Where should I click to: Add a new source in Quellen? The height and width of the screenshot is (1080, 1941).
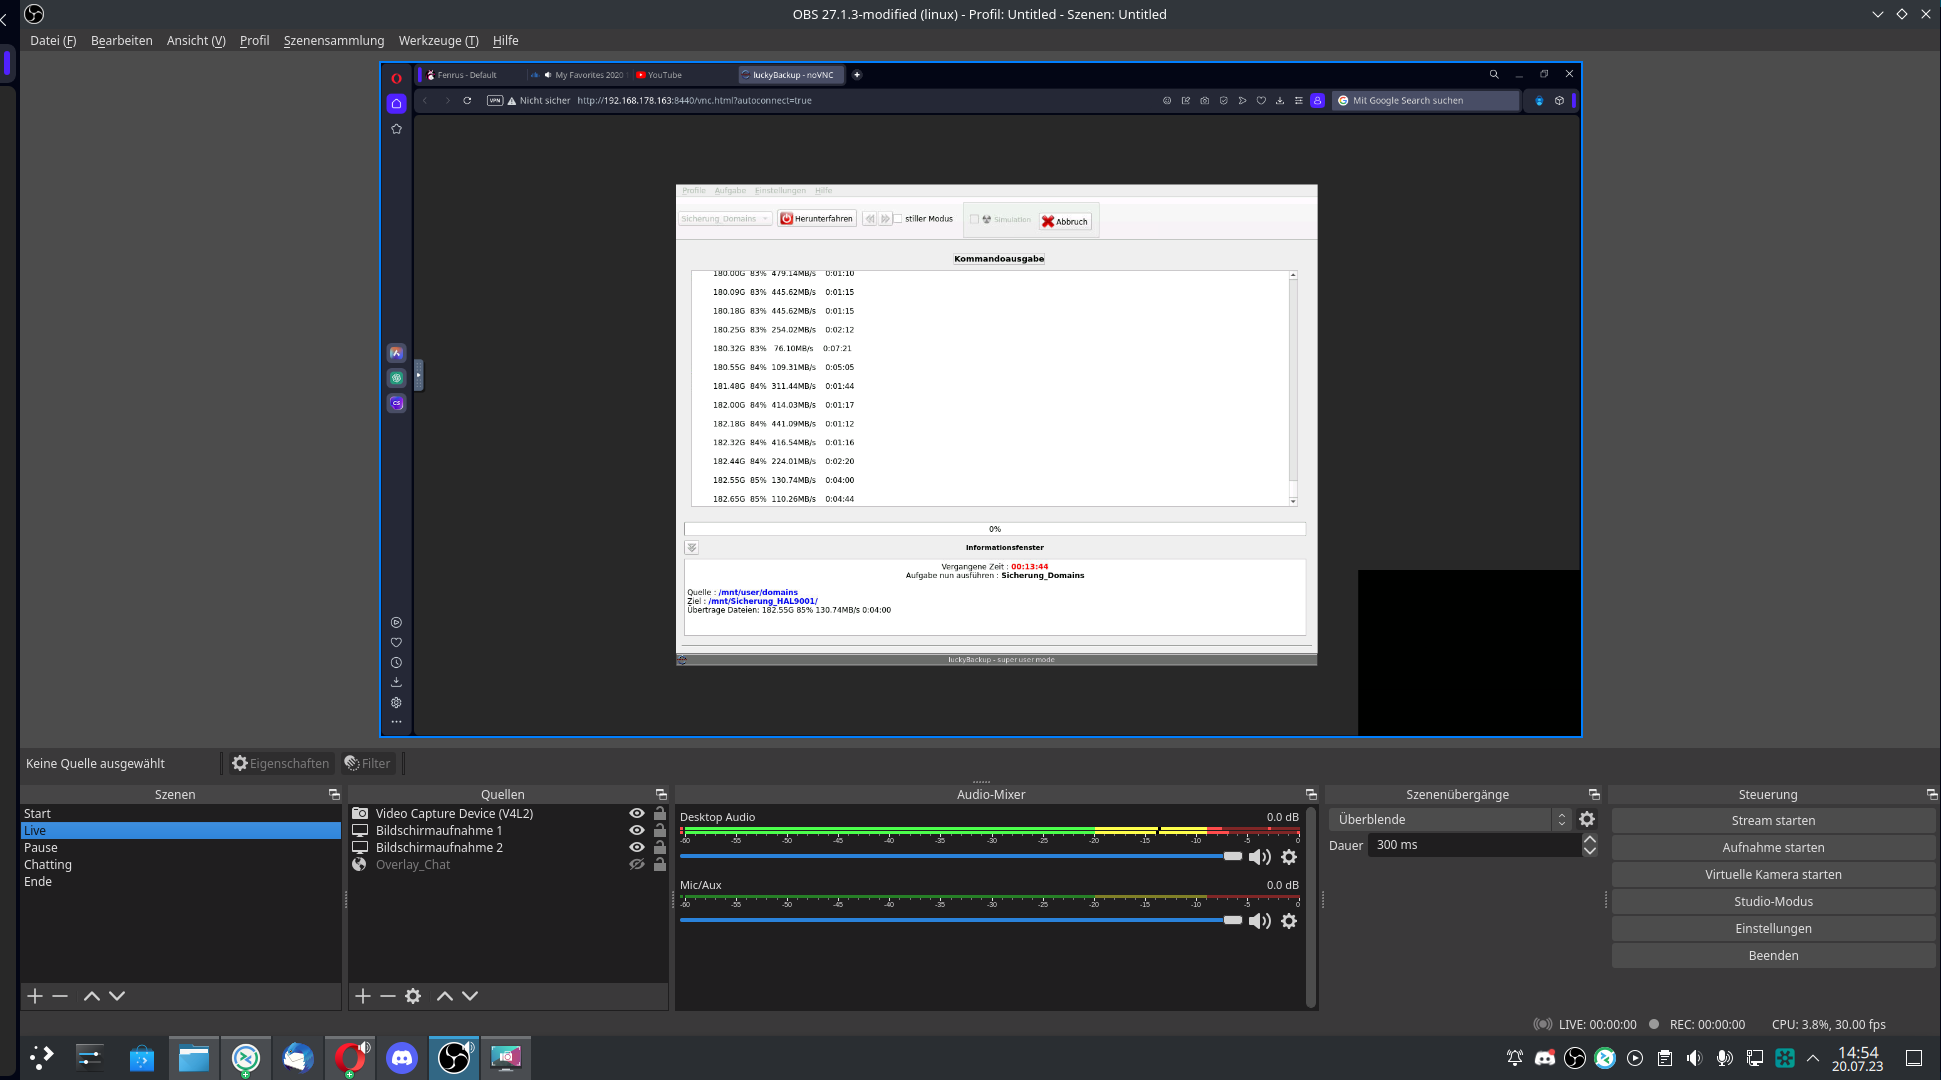click(x=363, y=996)
